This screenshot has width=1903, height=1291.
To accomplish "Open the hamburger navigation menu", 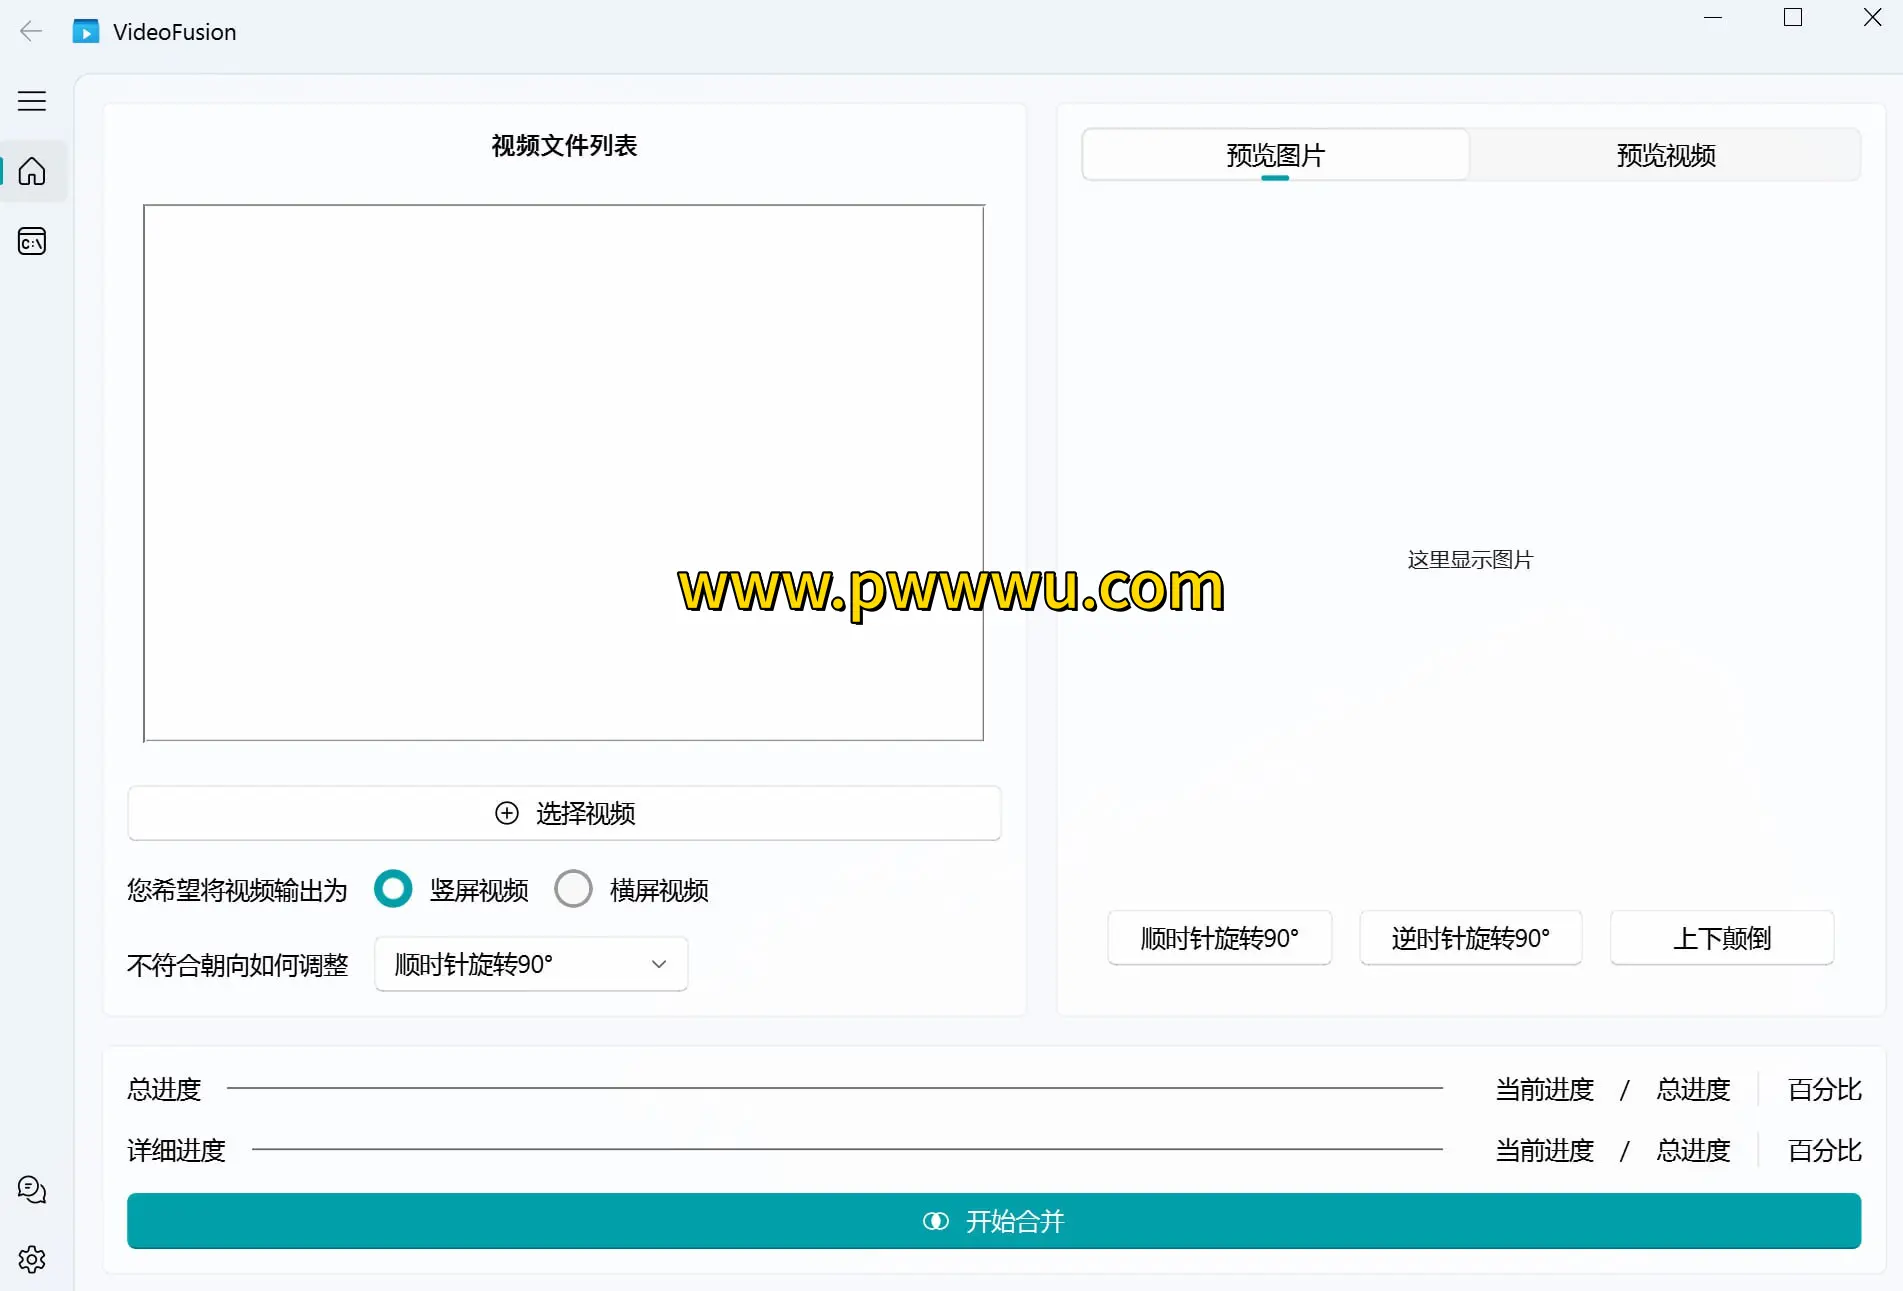I will [x=32, y=101].
